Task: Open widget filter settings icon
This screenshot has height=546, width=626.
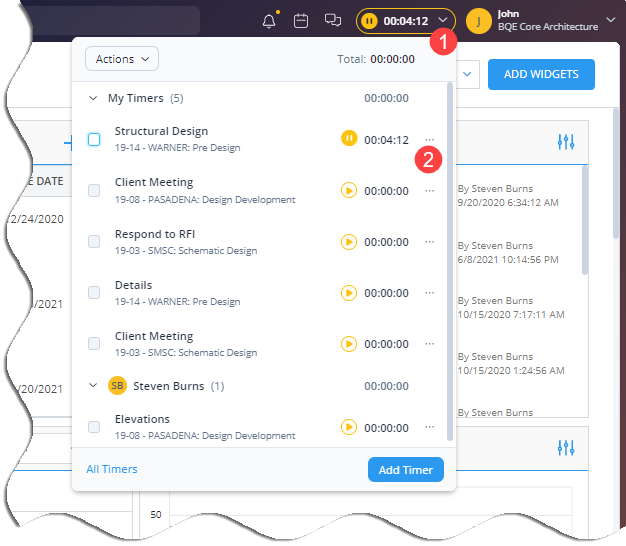Action: pyautogui.click(x=566, y=142)
